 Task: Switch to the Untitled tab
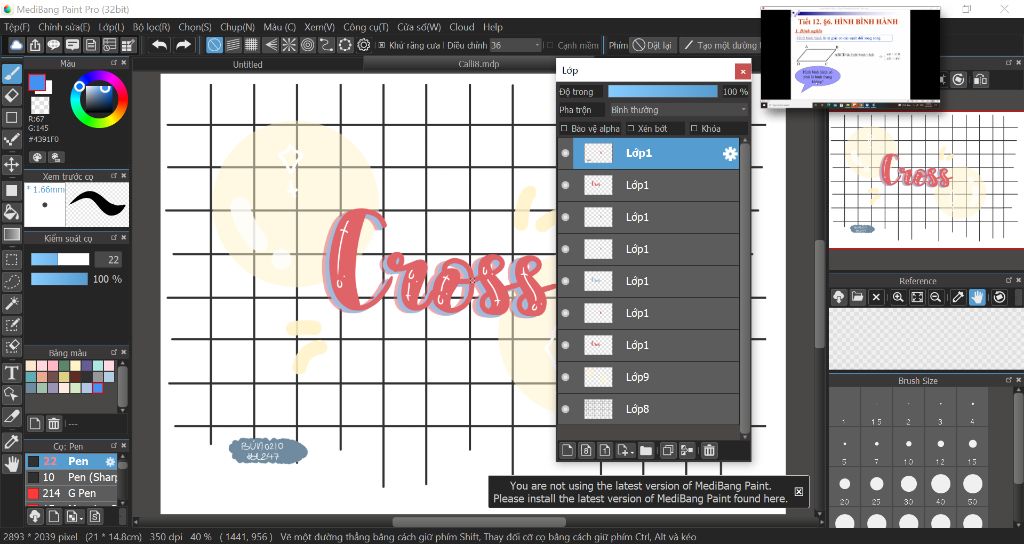248,65
